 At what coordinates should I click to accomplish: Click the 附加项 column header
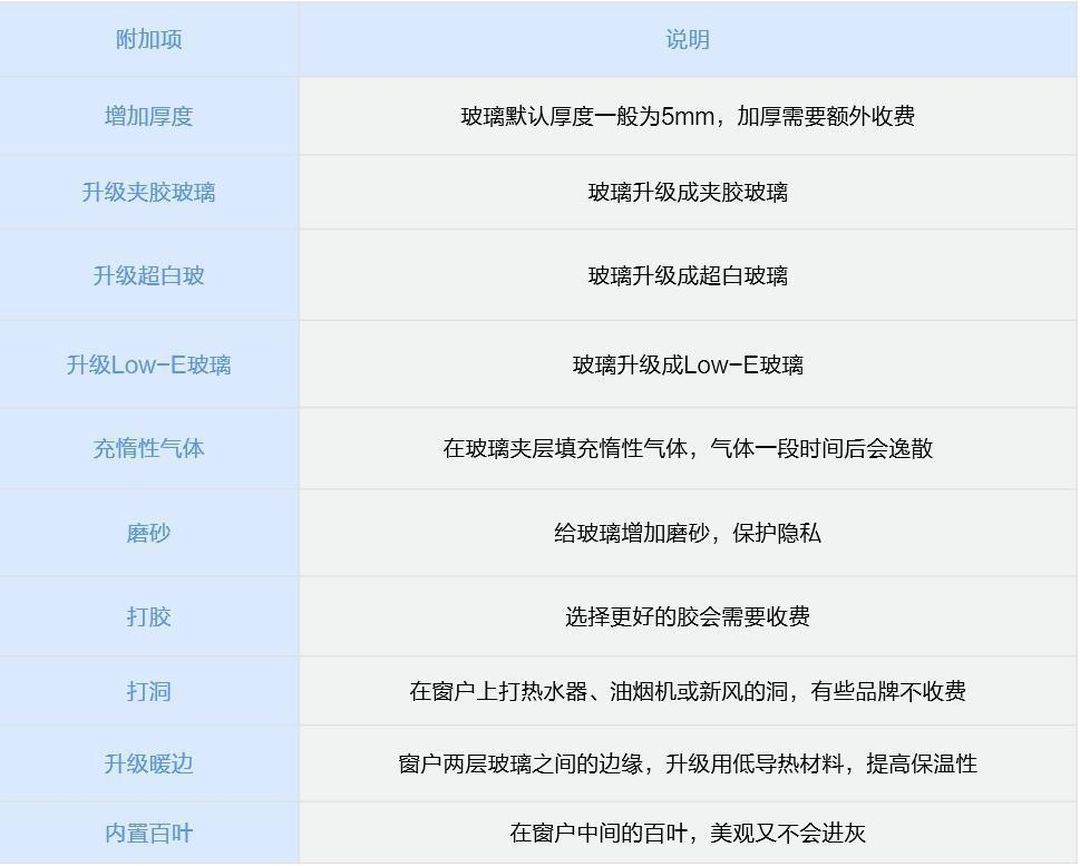[148, 40]
